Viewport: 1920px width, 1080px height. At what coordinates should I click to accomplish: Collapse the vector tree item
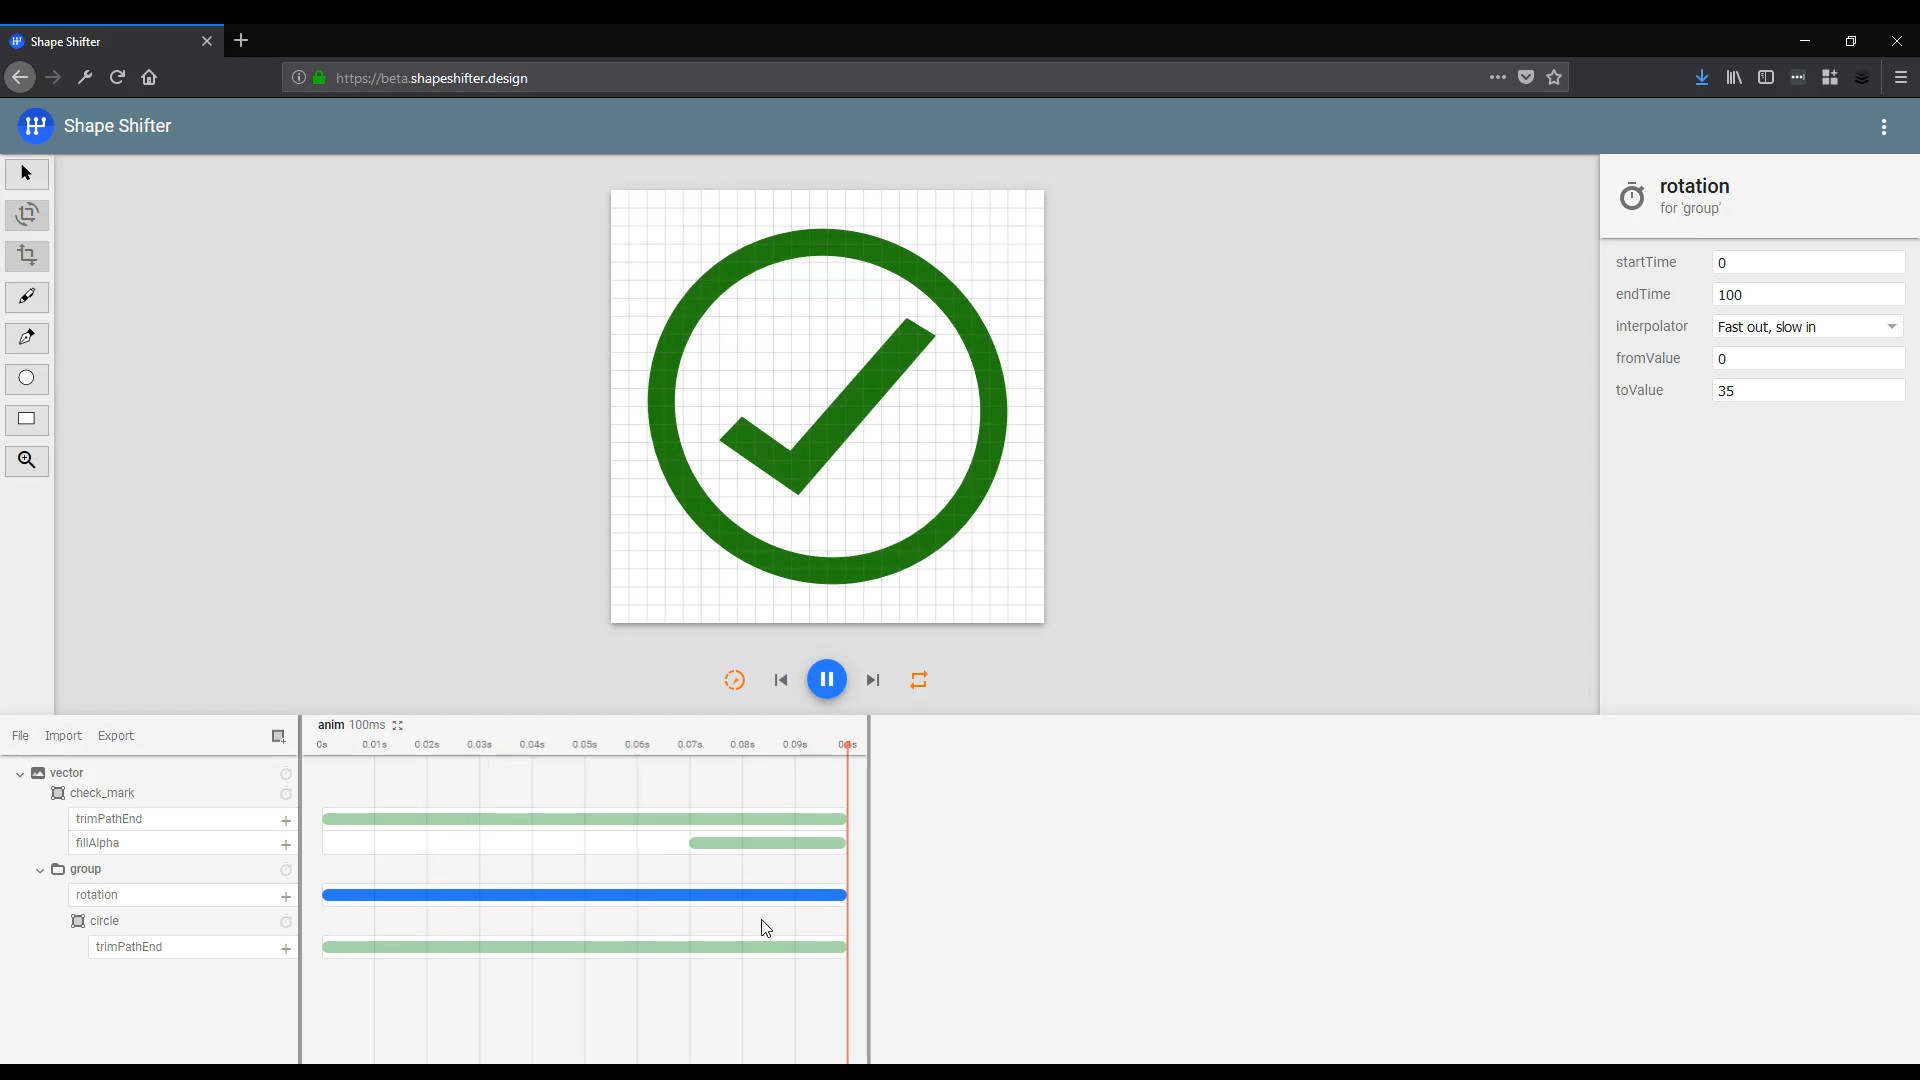(18, 772)
